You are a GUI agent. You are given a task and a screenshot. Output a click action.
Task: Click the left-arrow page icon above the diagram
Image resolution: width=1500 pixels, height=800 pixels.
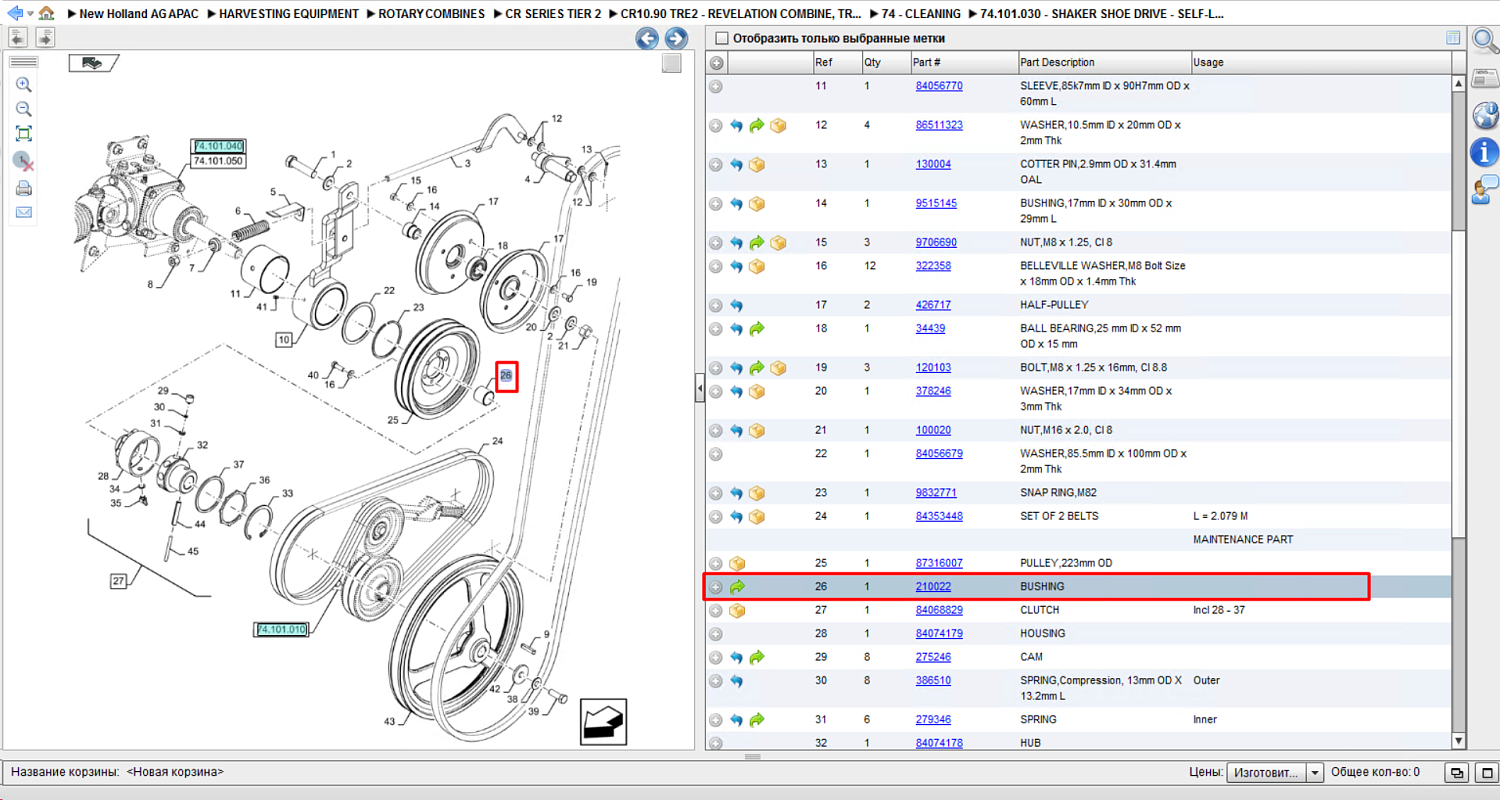coord(18,38)
